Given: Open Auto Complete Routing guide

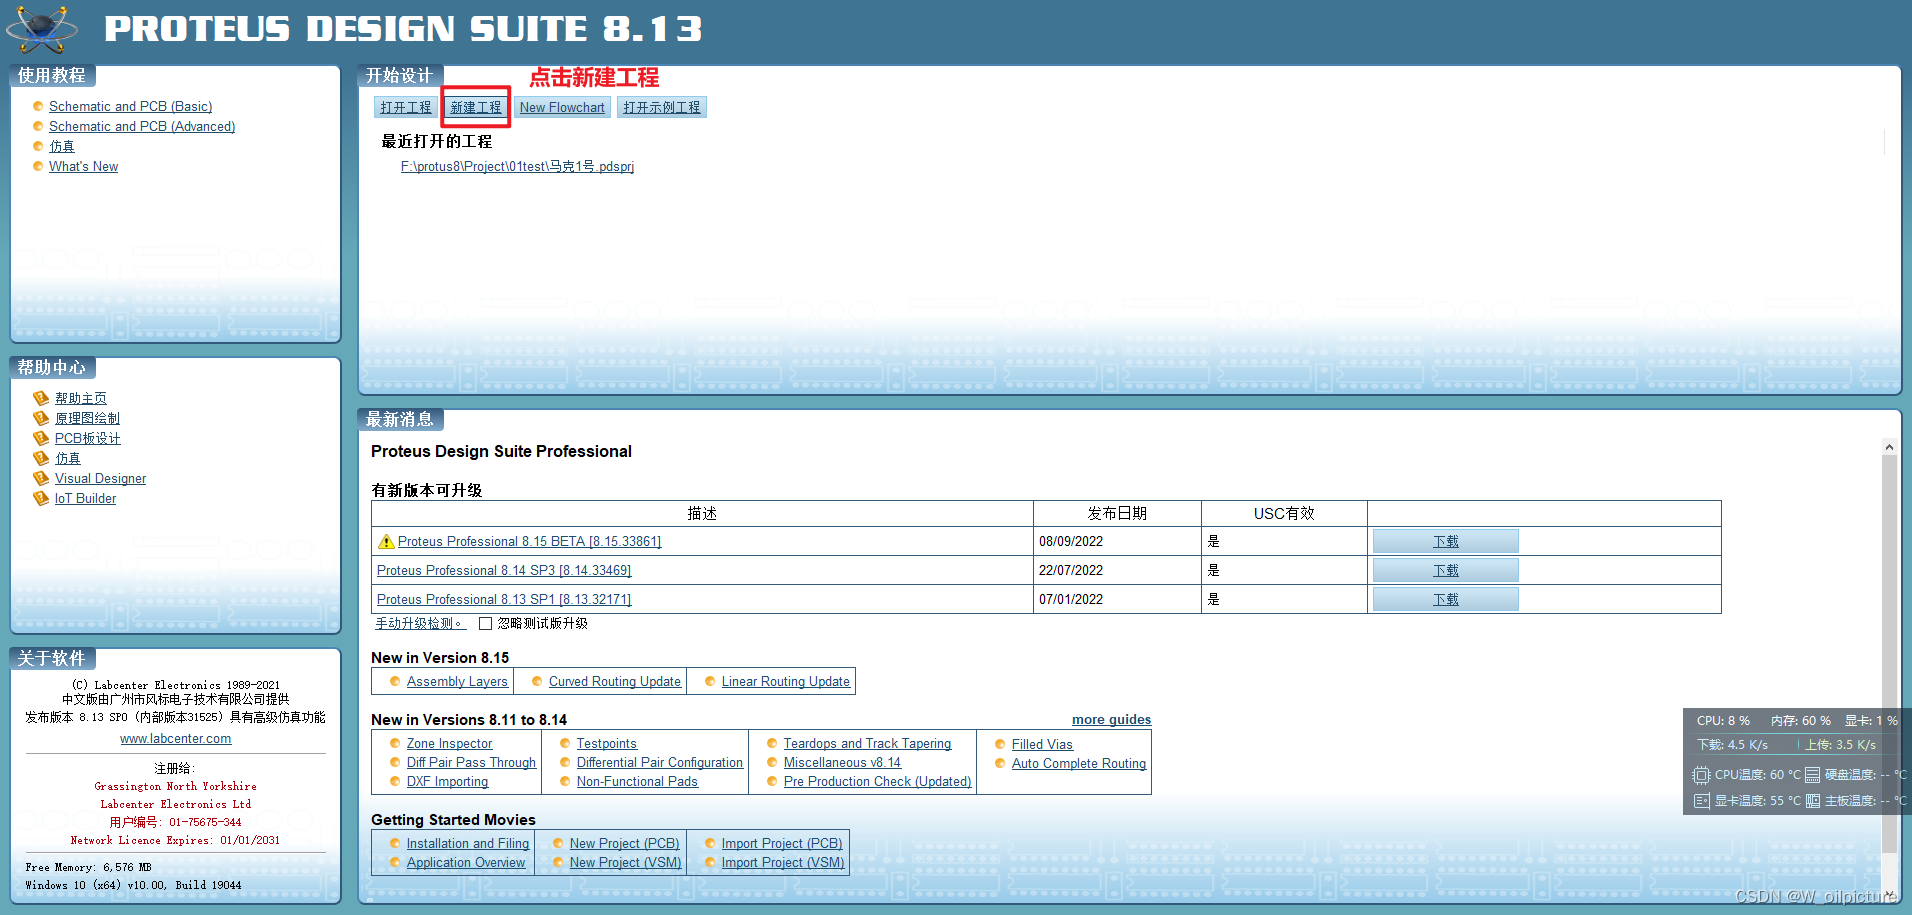Looking at the screenshot, I should (x=1079, y=763).
